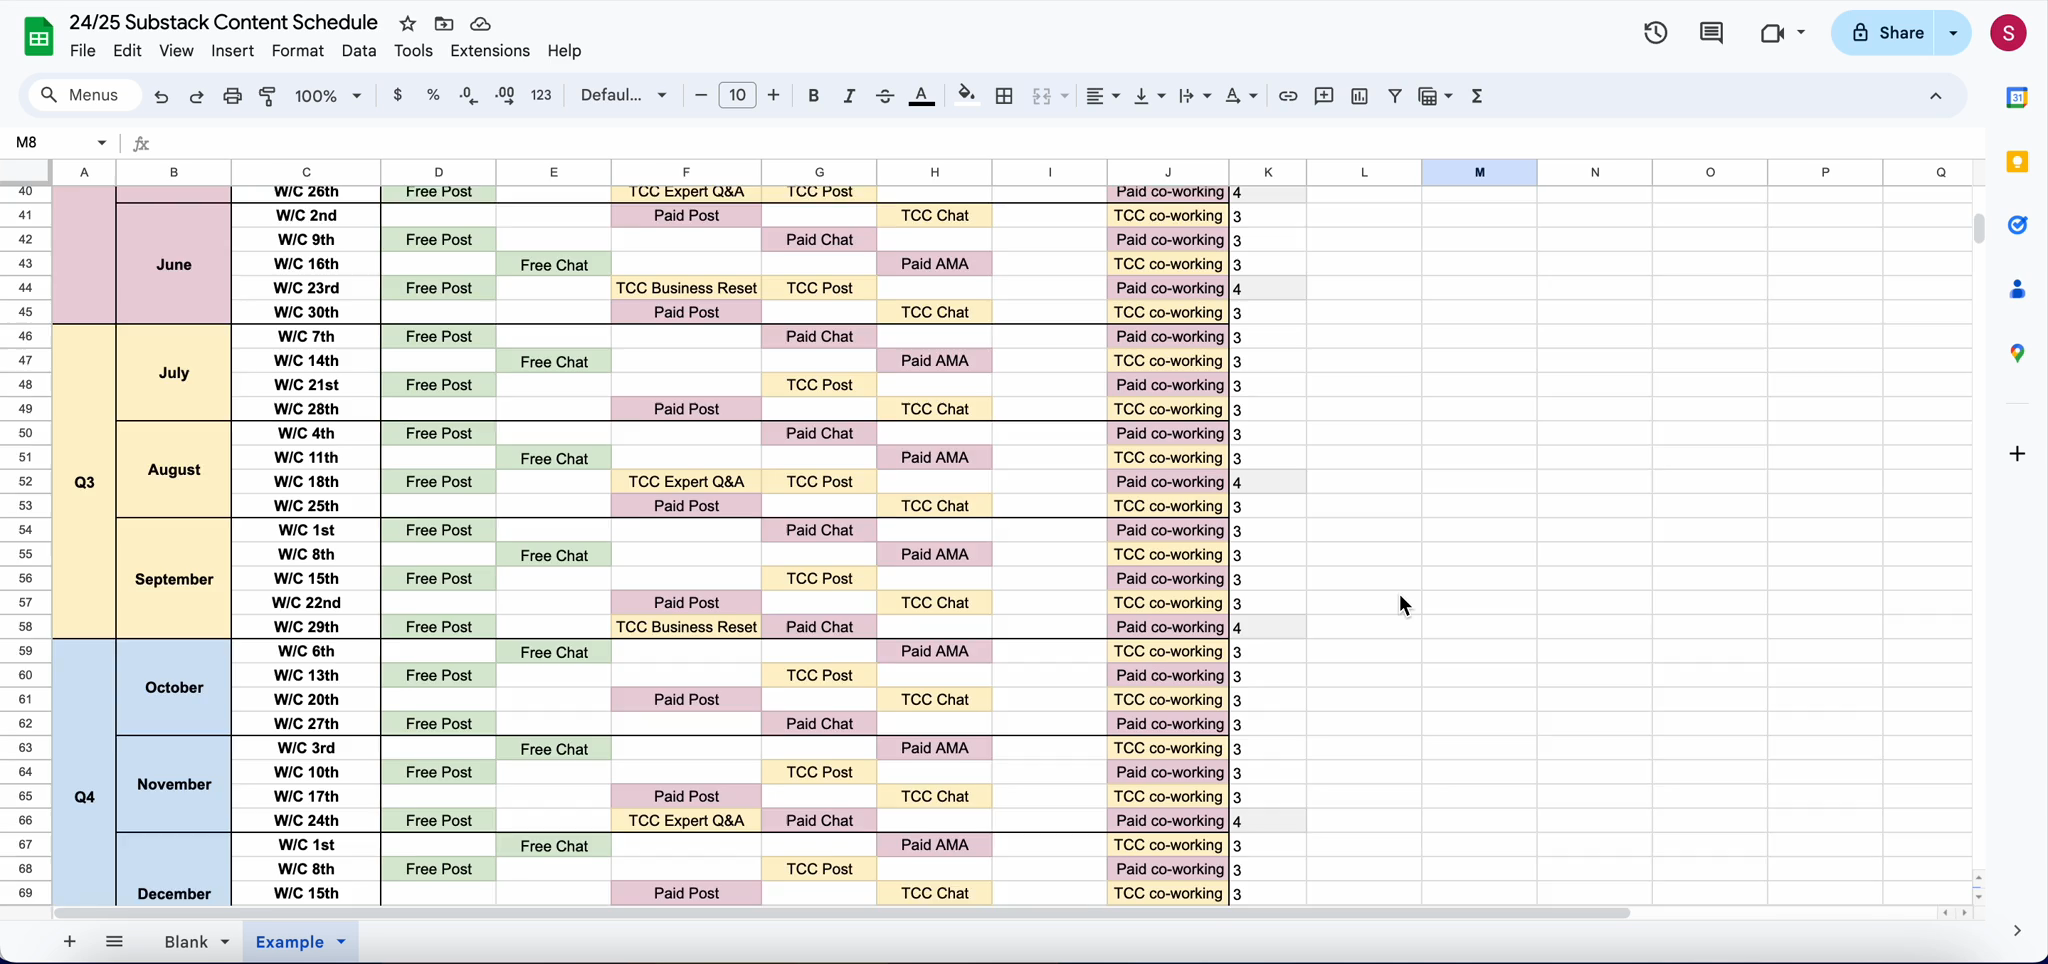The height and width of the screenshot is (964, 2048).
Task: Expand the zoom level dropdown
Action: pyautogui.click(x=328, y=96)
